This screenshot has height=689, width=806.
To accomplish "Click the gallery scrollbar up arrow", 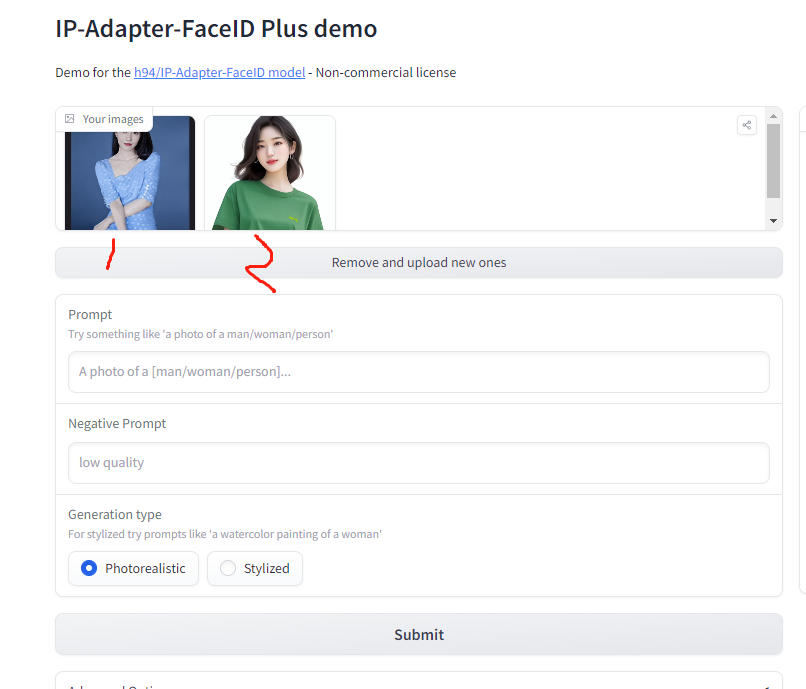I will [x=773, y=116].
